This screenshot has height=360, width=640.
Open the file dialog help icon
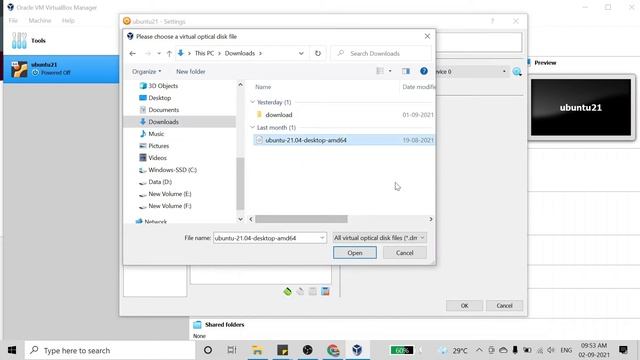tap(424, 71)
